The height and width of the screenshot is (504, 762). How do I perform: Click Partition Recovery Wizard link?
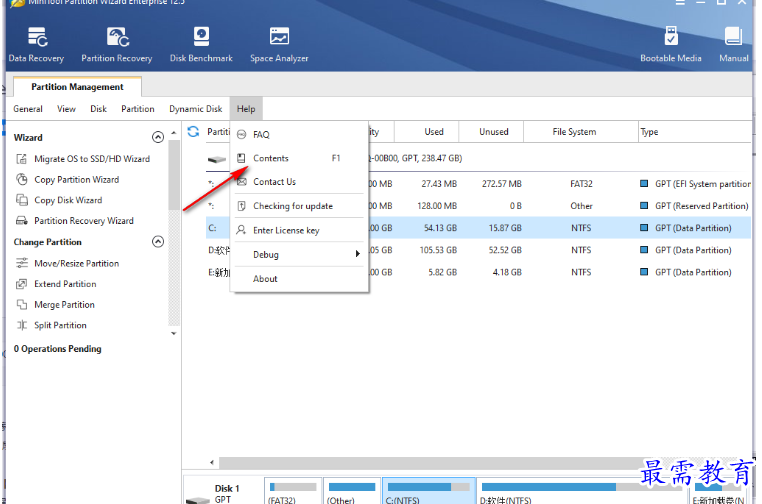pyautogui.click(x=84, y=221)
